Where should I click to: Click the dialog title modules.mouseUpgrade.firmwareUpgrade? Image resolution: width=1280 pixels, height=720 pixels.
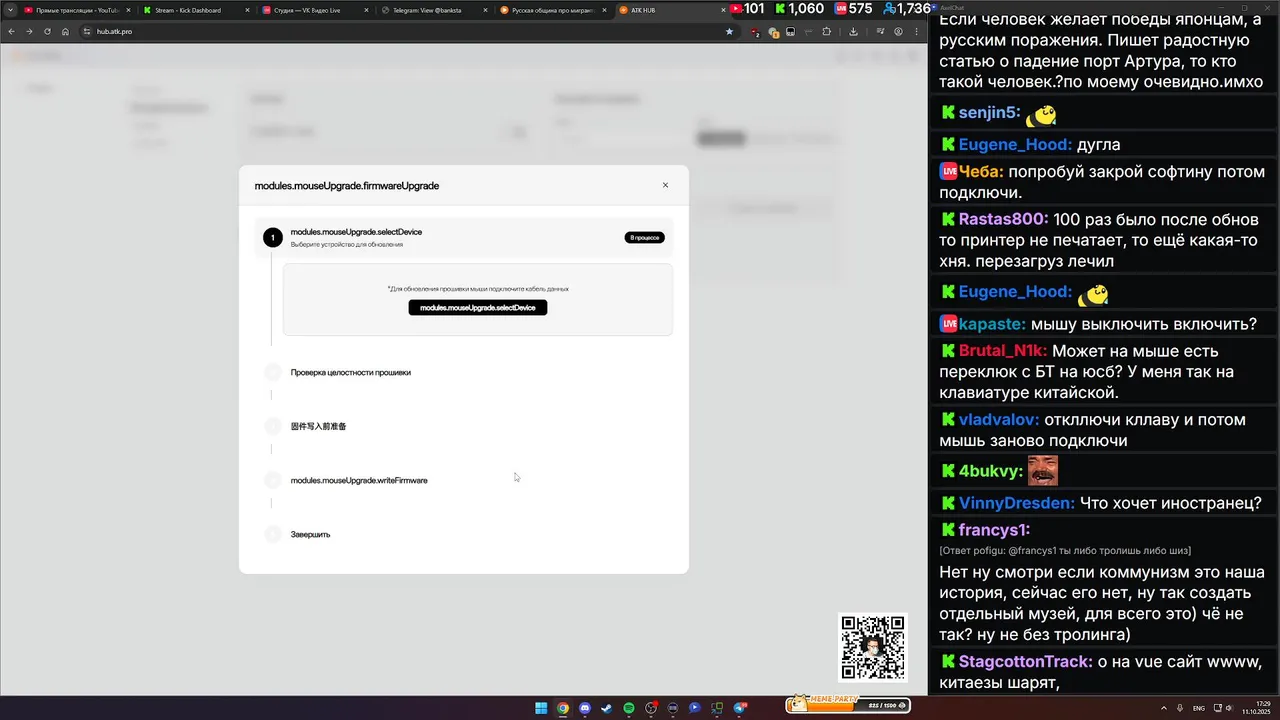pos(347,186)
